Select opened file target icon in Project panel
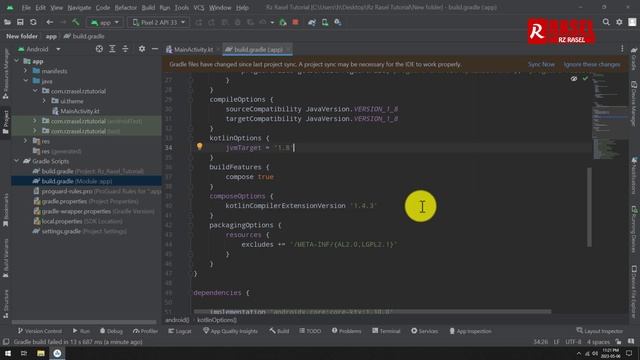This screenshot has width=640, height=360. click(99, 49)
